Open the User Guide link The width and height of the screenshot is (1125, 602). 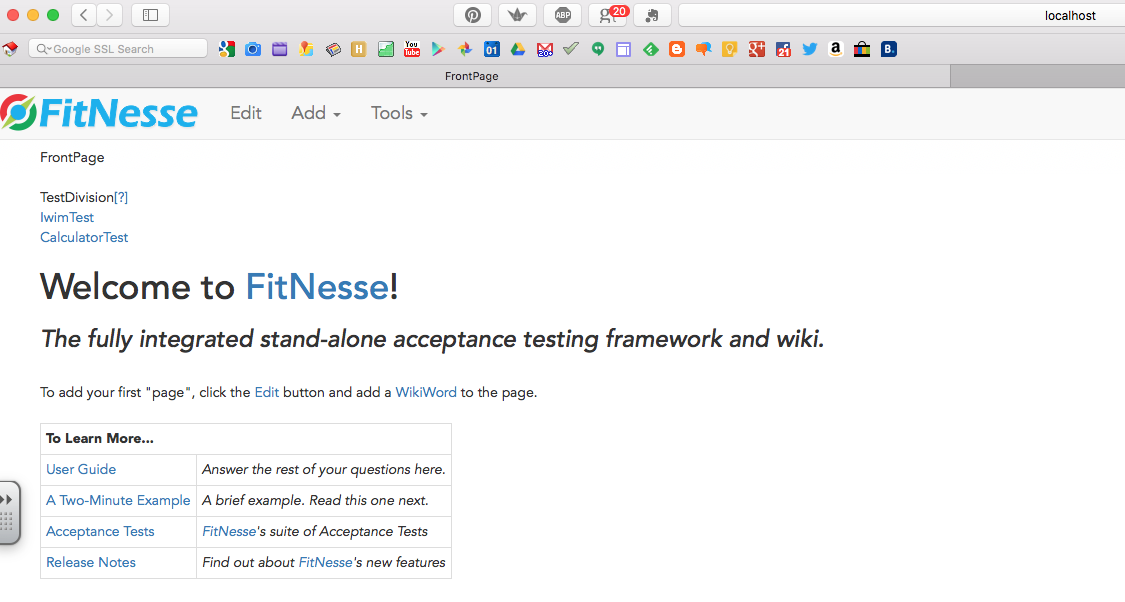coord(81,469)
